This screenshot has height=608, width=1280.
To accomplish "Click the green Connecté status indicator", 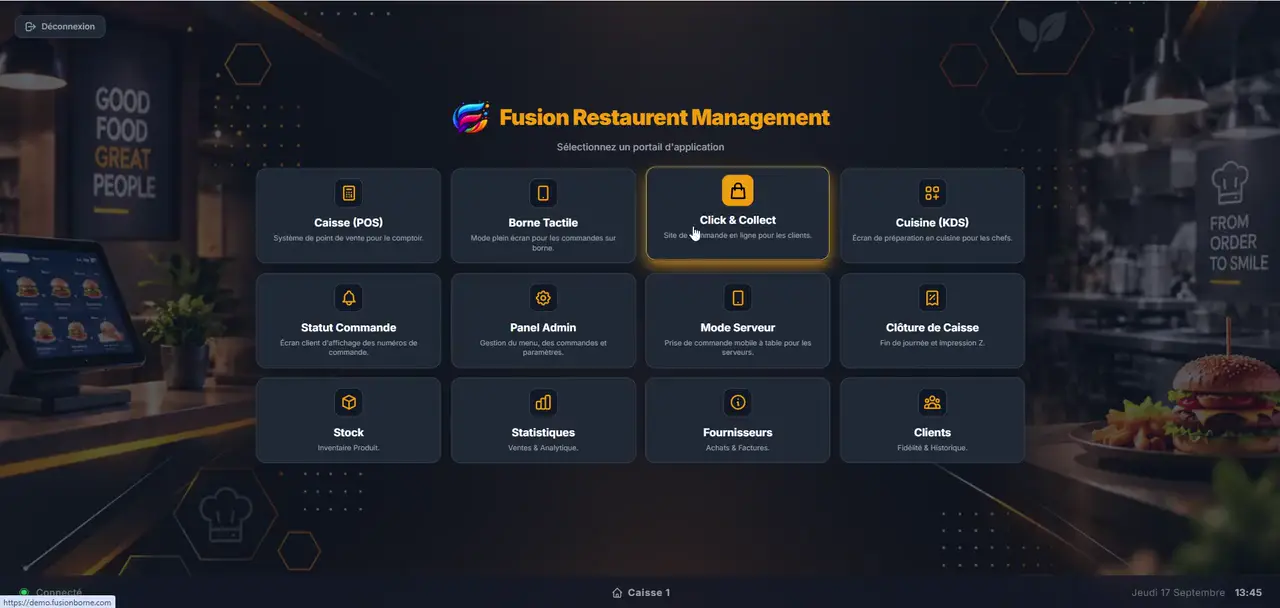I will [x=24, y=593].
